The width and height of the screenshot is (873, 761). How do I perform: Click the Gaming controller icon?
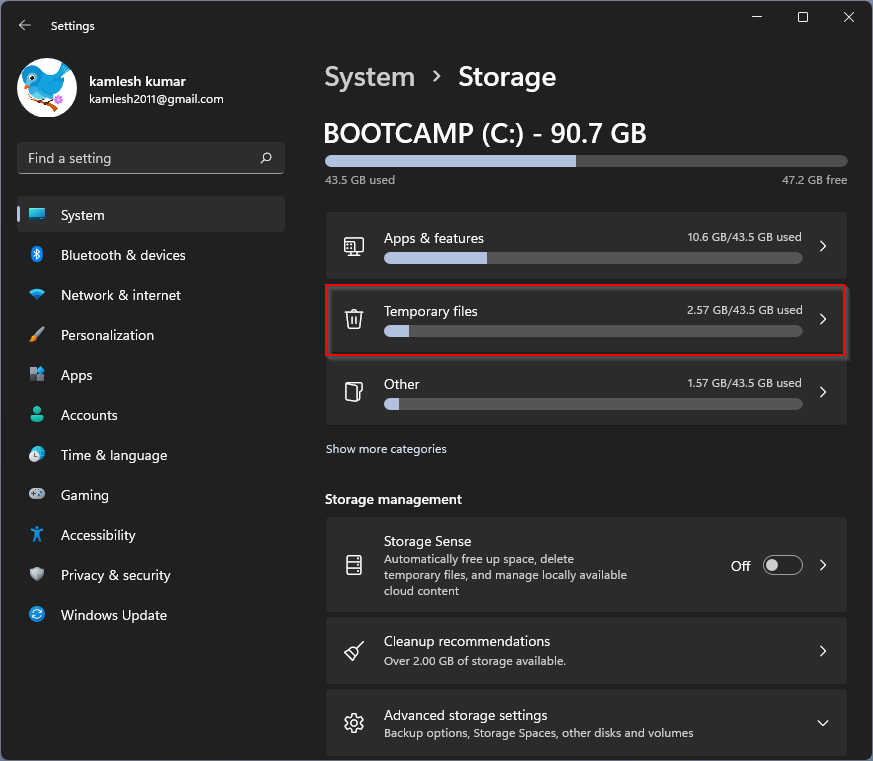[37, 495]
